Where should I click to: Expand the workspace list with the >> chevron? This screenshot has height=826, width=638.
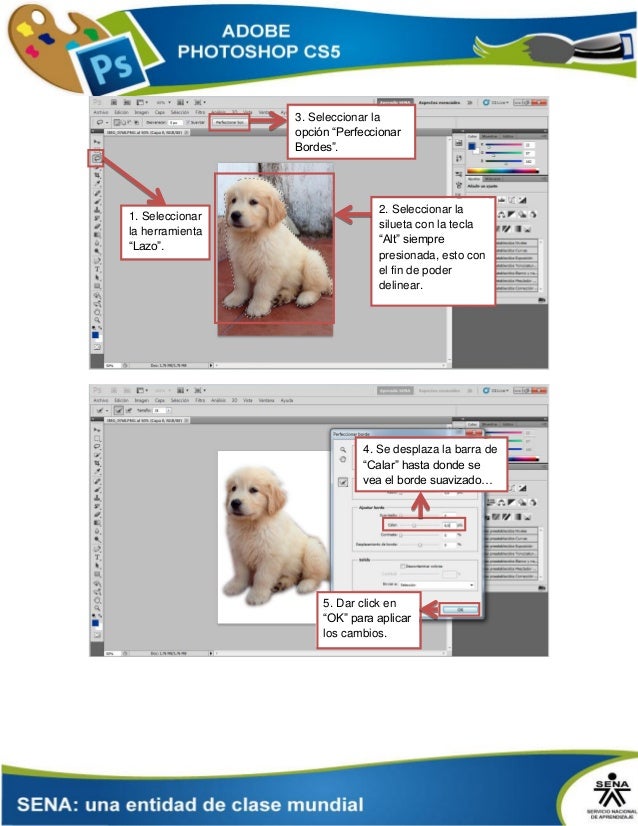point(470,102)
